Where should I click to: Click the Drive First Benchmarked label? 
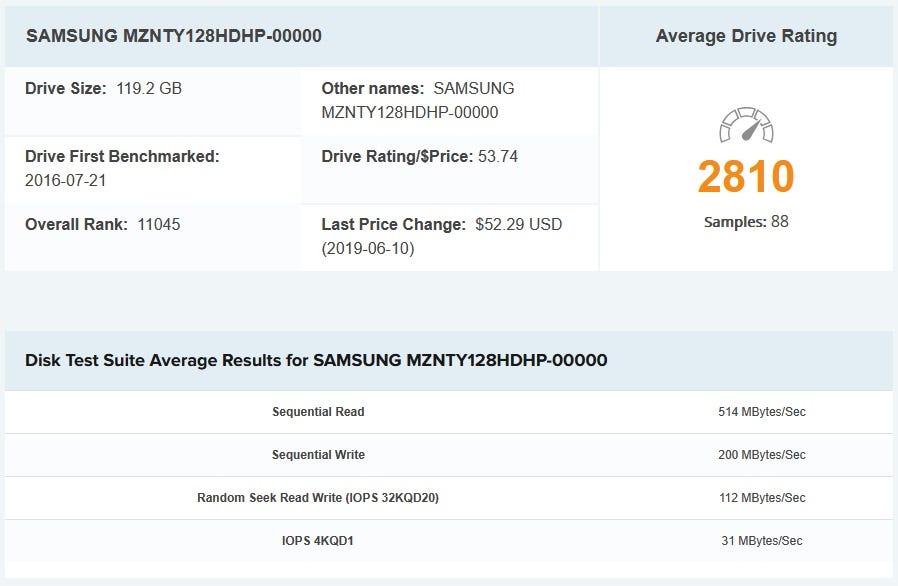click(122, 156)
